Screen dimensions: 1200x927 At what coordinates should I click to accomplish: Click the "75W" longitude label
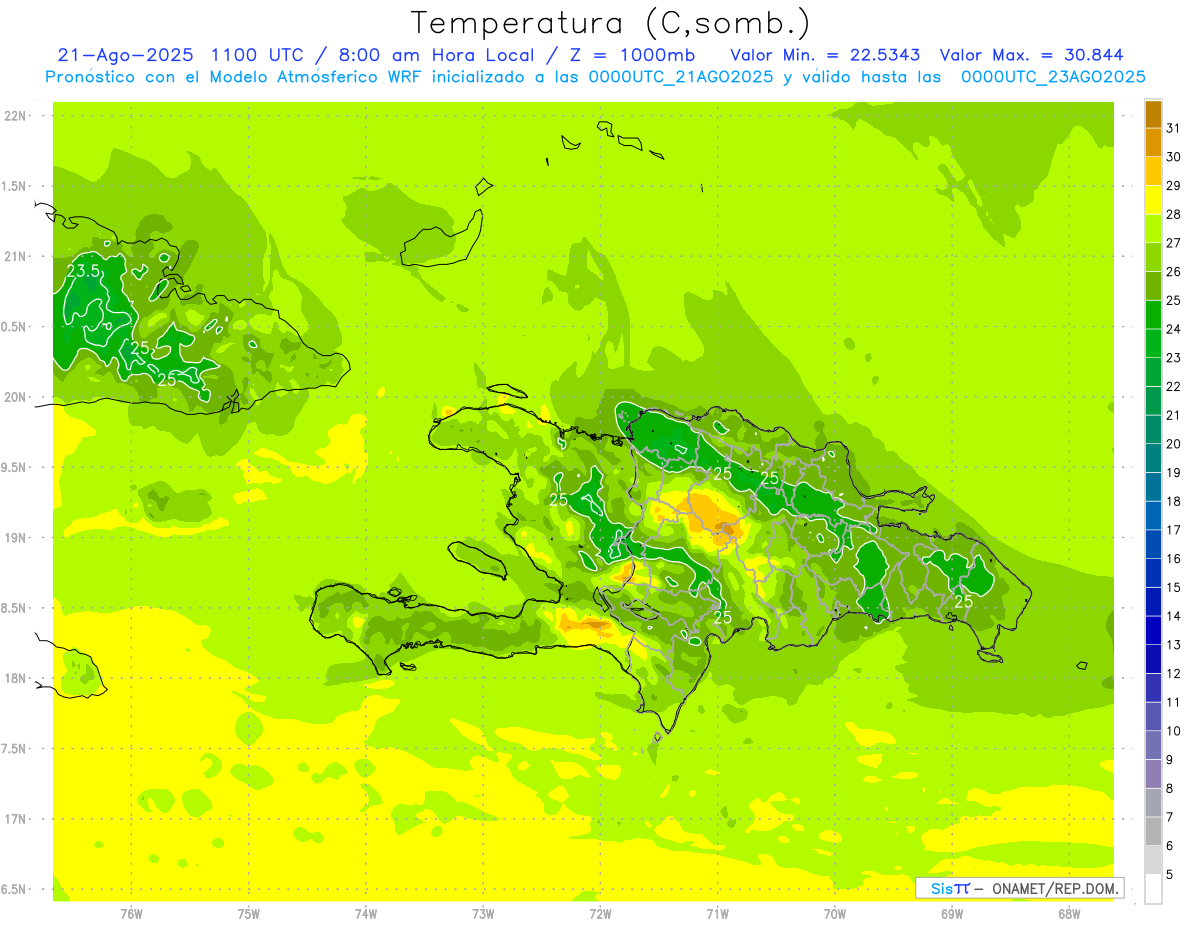249,914
